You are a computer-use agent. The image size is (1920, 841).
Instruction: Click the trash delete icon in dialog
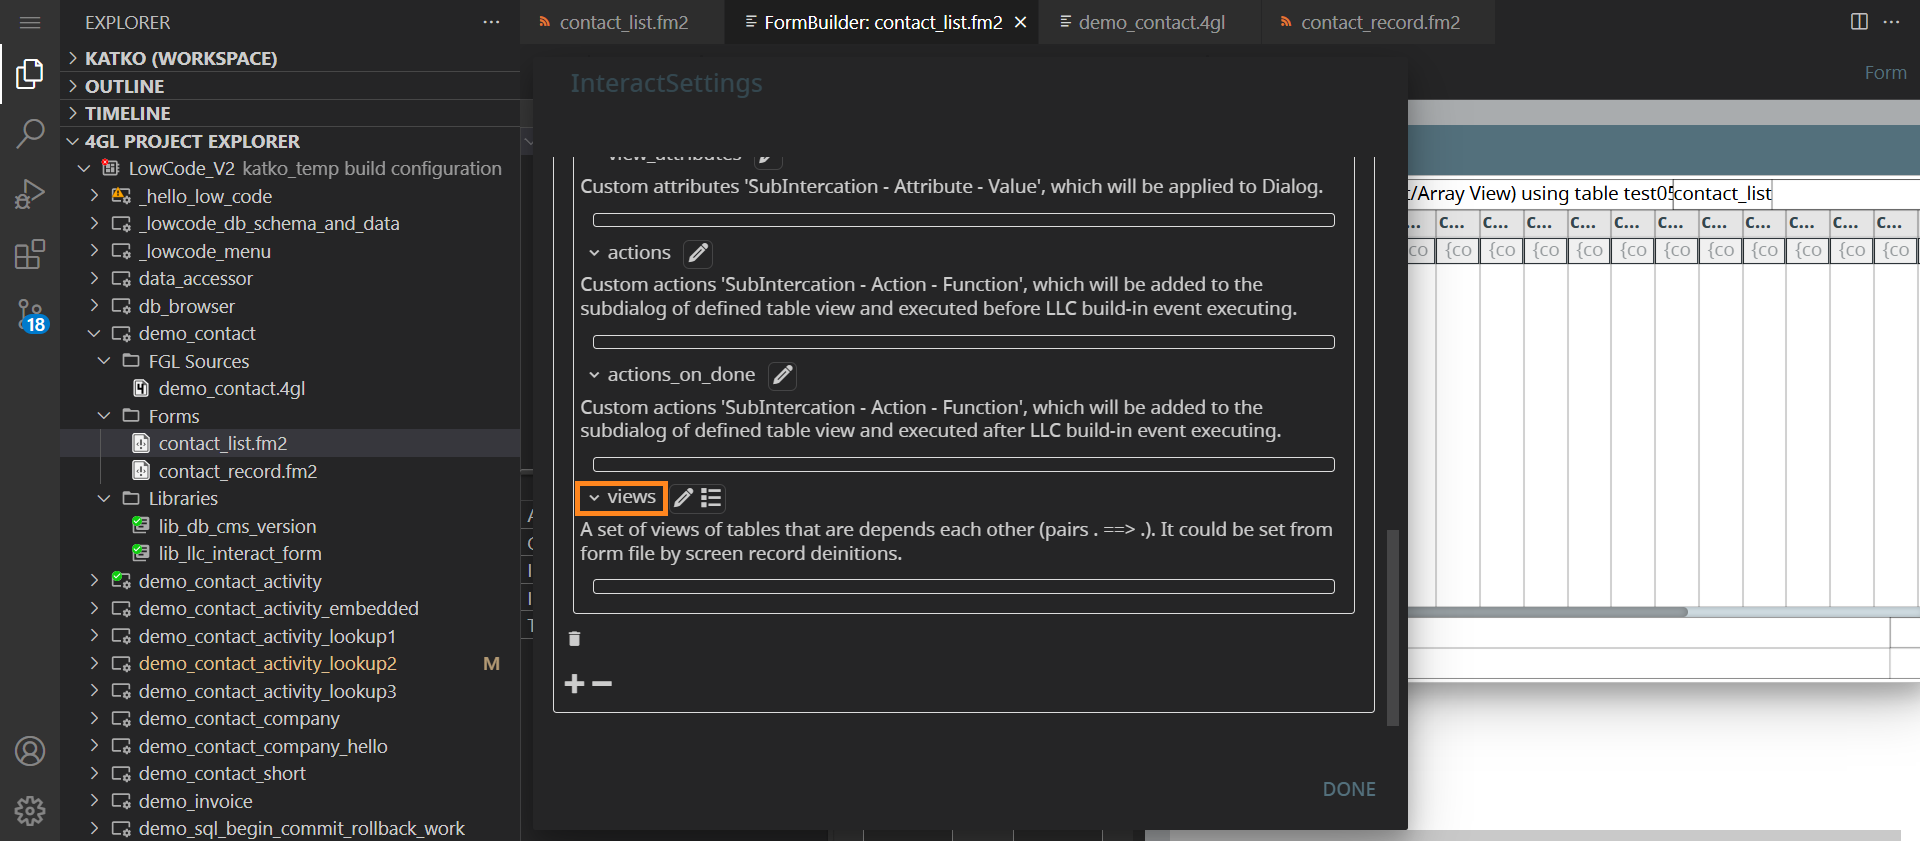pyautogui.click(x=574, y=639)
